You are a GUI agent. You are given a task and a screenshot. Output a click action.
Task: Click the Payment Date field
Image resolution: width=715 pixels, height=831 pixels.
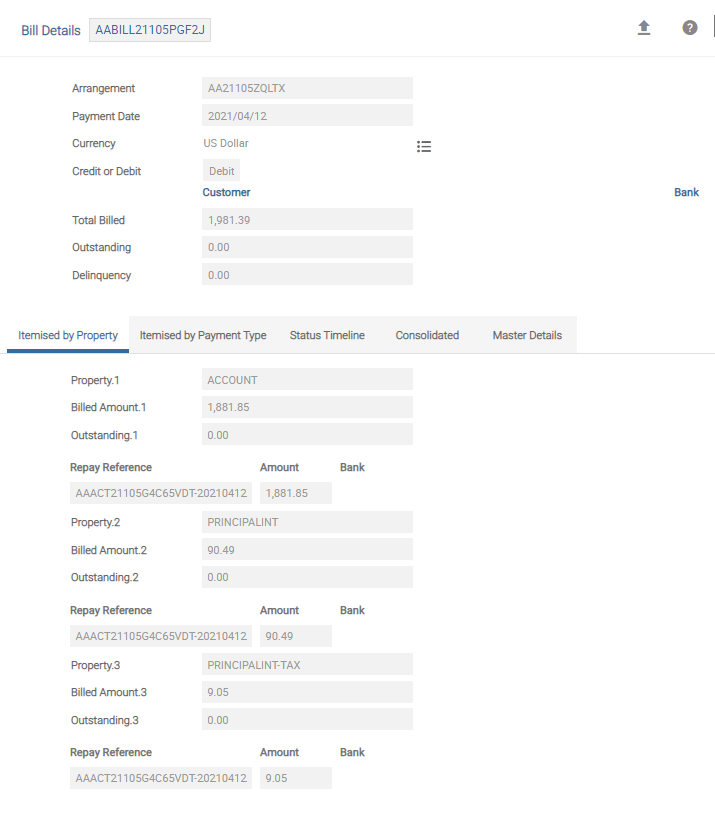[307, 116]
